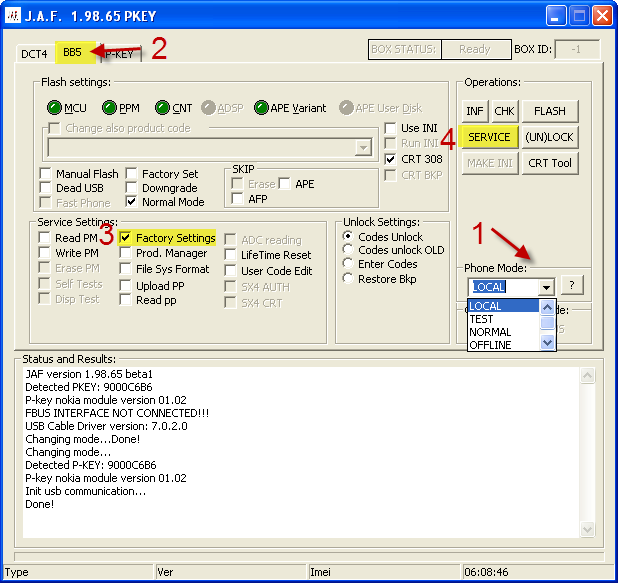
Task: Click the BOX STATUS Ready field
Action: click(476, 49)
